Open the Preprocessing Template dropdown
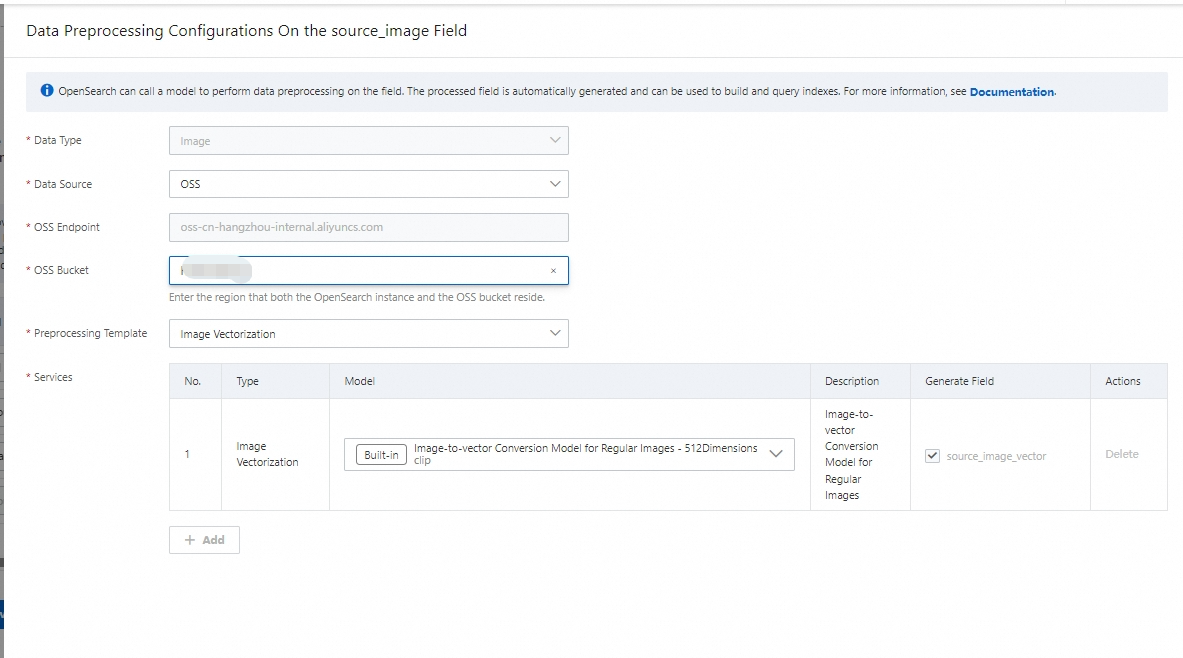The image size is (1183, 658). pos(368,334)
